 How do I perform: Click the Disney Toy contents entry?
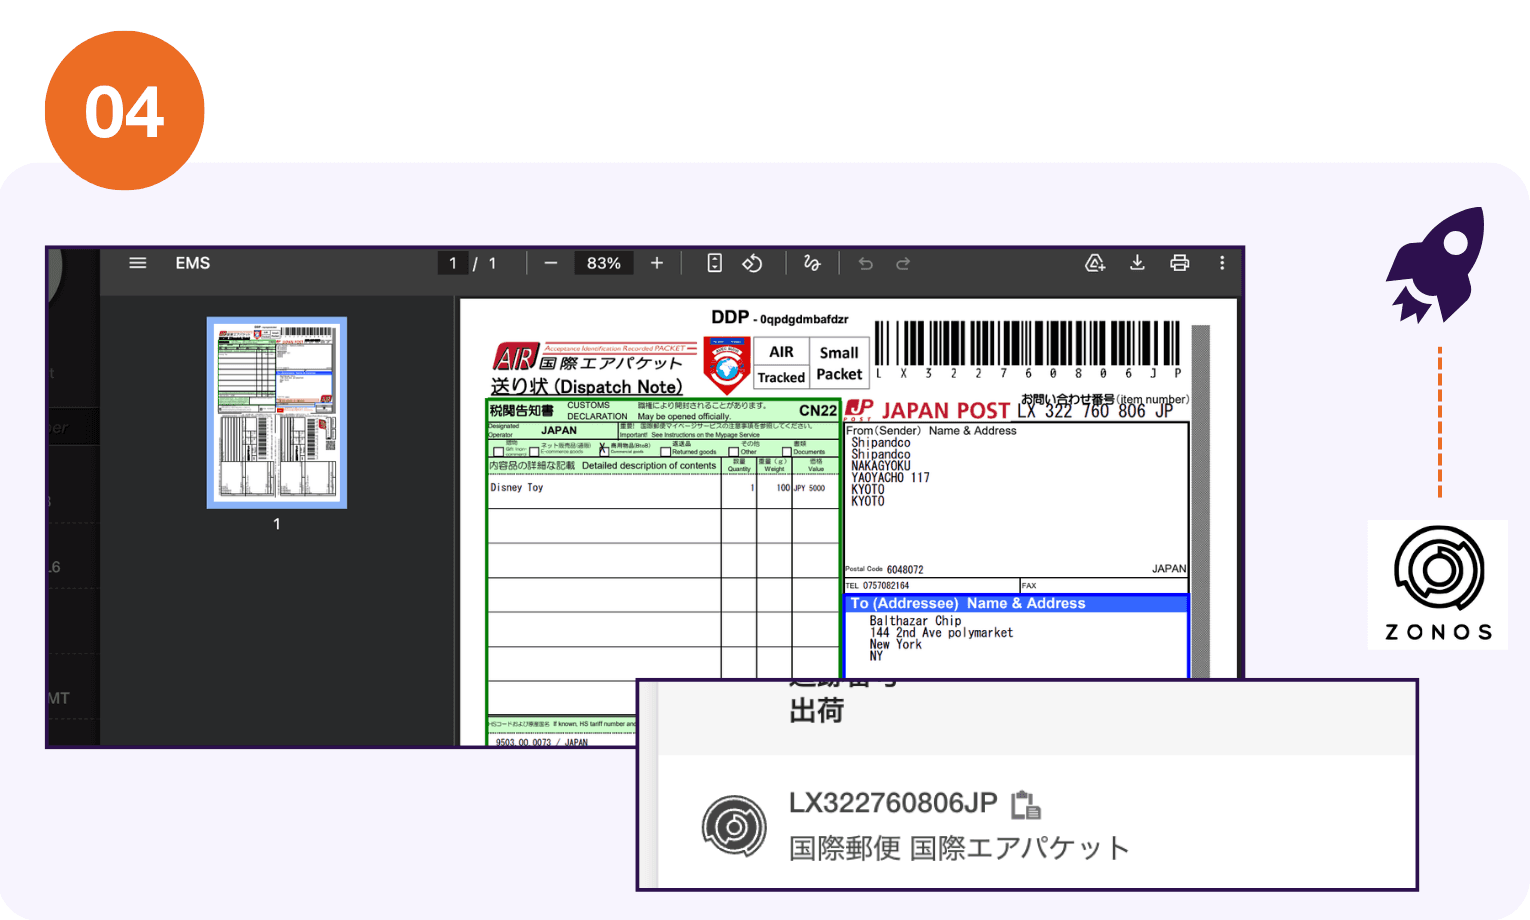[517, 488]
